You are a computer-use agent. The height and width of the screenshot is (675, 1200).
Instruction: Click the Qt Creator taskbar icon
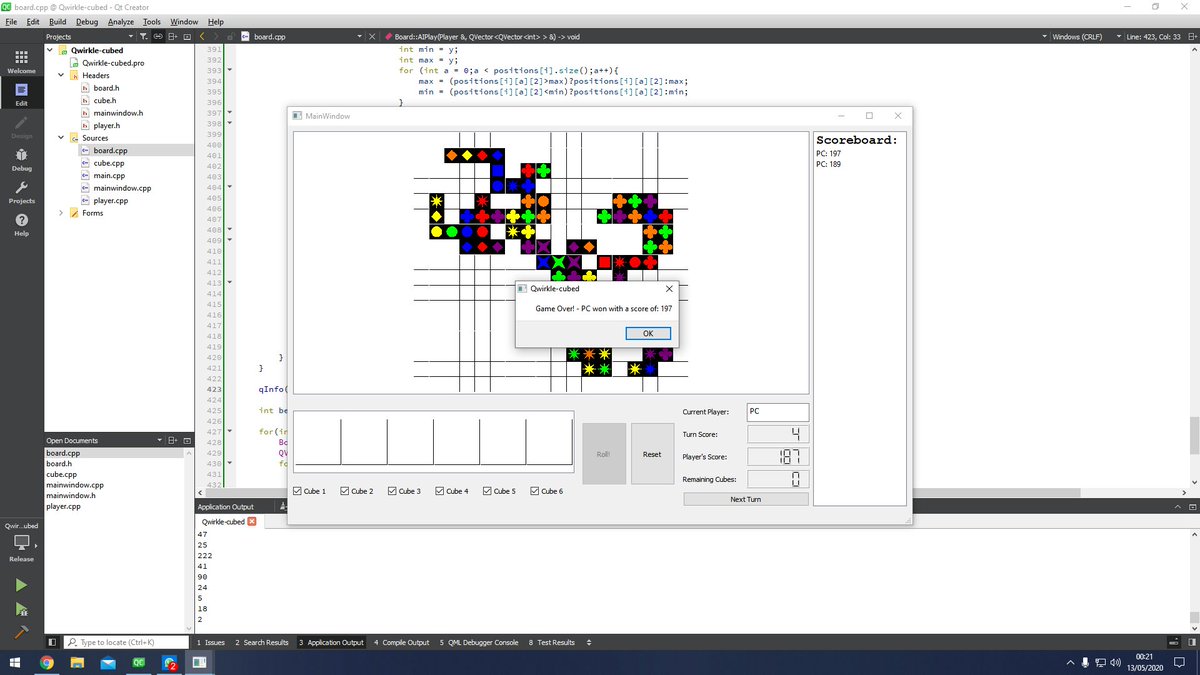138,663
